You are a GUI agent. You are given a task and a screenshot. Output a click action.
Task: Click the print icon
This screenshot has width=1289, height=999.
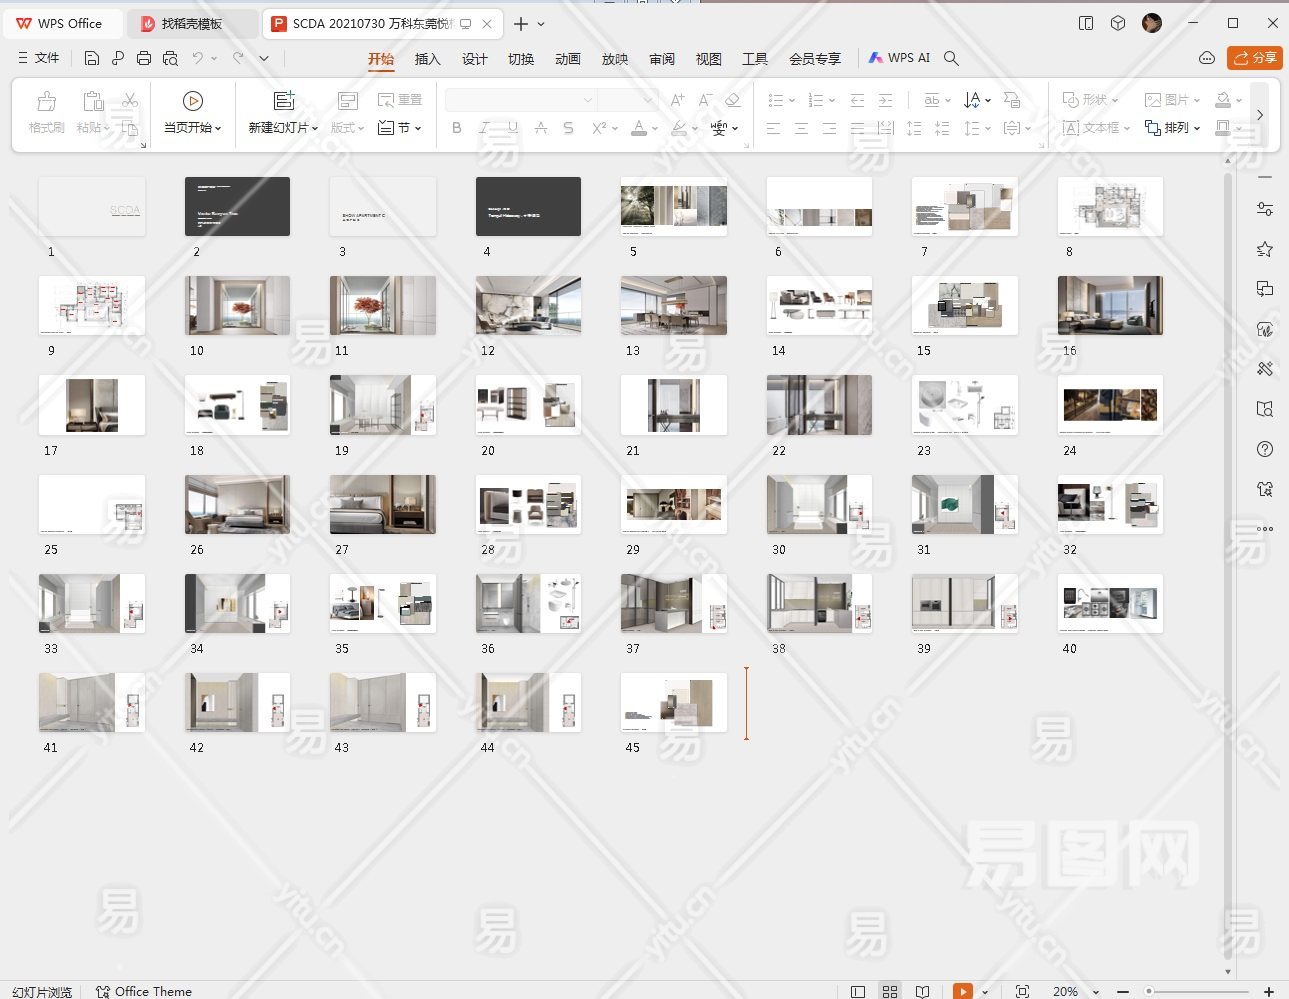pyautogui.click(x=144, y=59)
